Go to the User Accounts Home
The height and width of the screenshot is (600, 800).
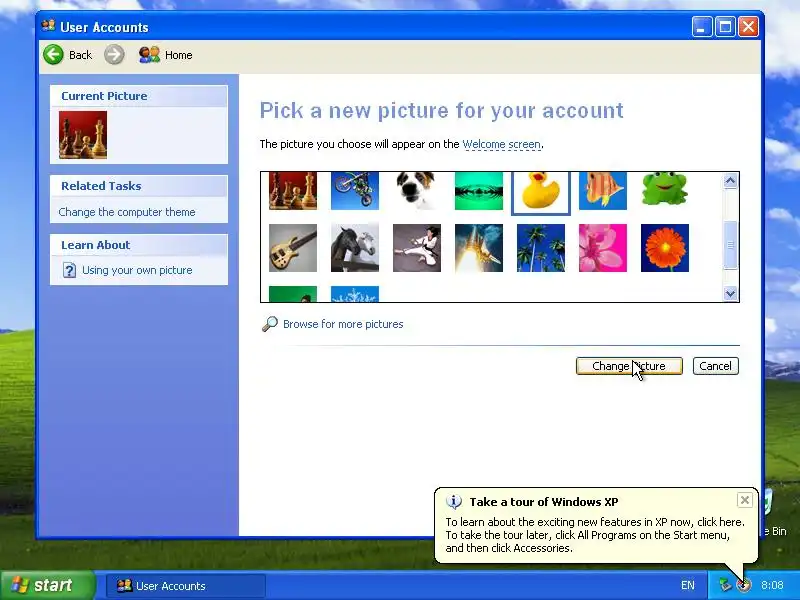click(x=165, y=55)
